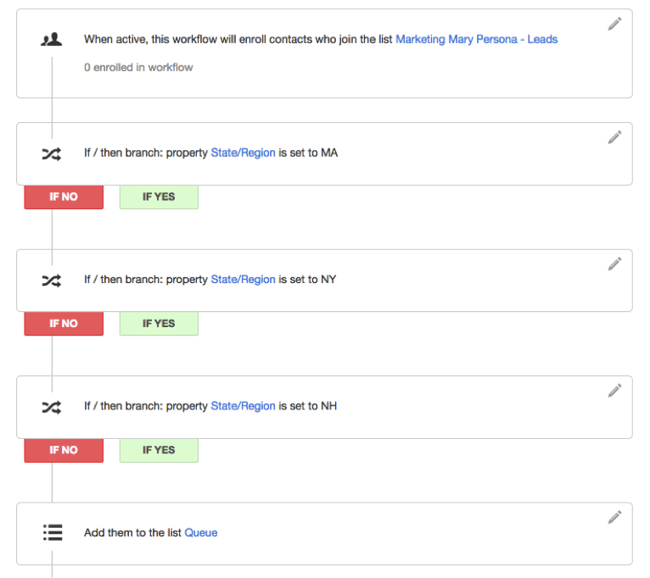Viewport: 650px width, 578px height.
Task: Open State/Region property in the NH branch
Action: tap(243, 406)
